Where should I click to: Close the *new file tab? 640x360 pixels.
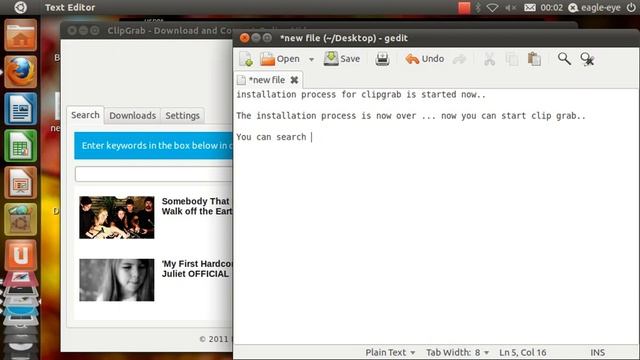point(294,80)
